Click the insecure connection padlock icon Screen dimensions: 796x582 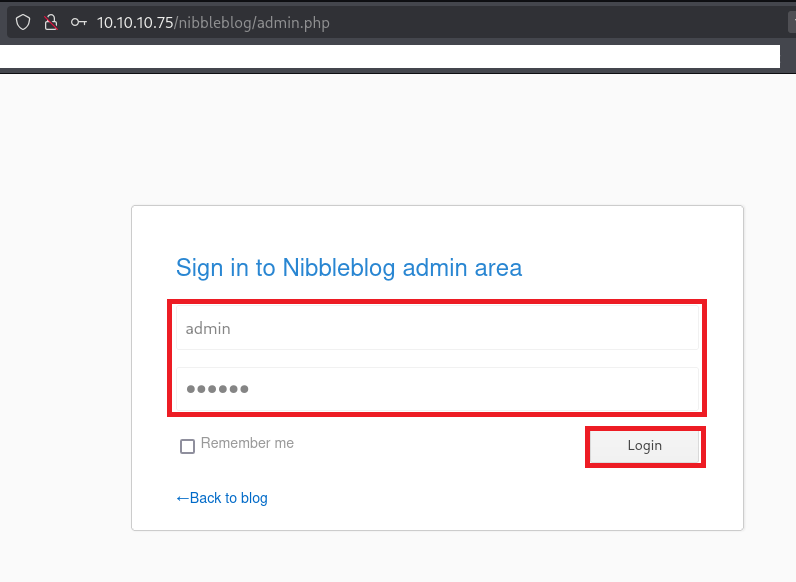[x=51, y=23]
